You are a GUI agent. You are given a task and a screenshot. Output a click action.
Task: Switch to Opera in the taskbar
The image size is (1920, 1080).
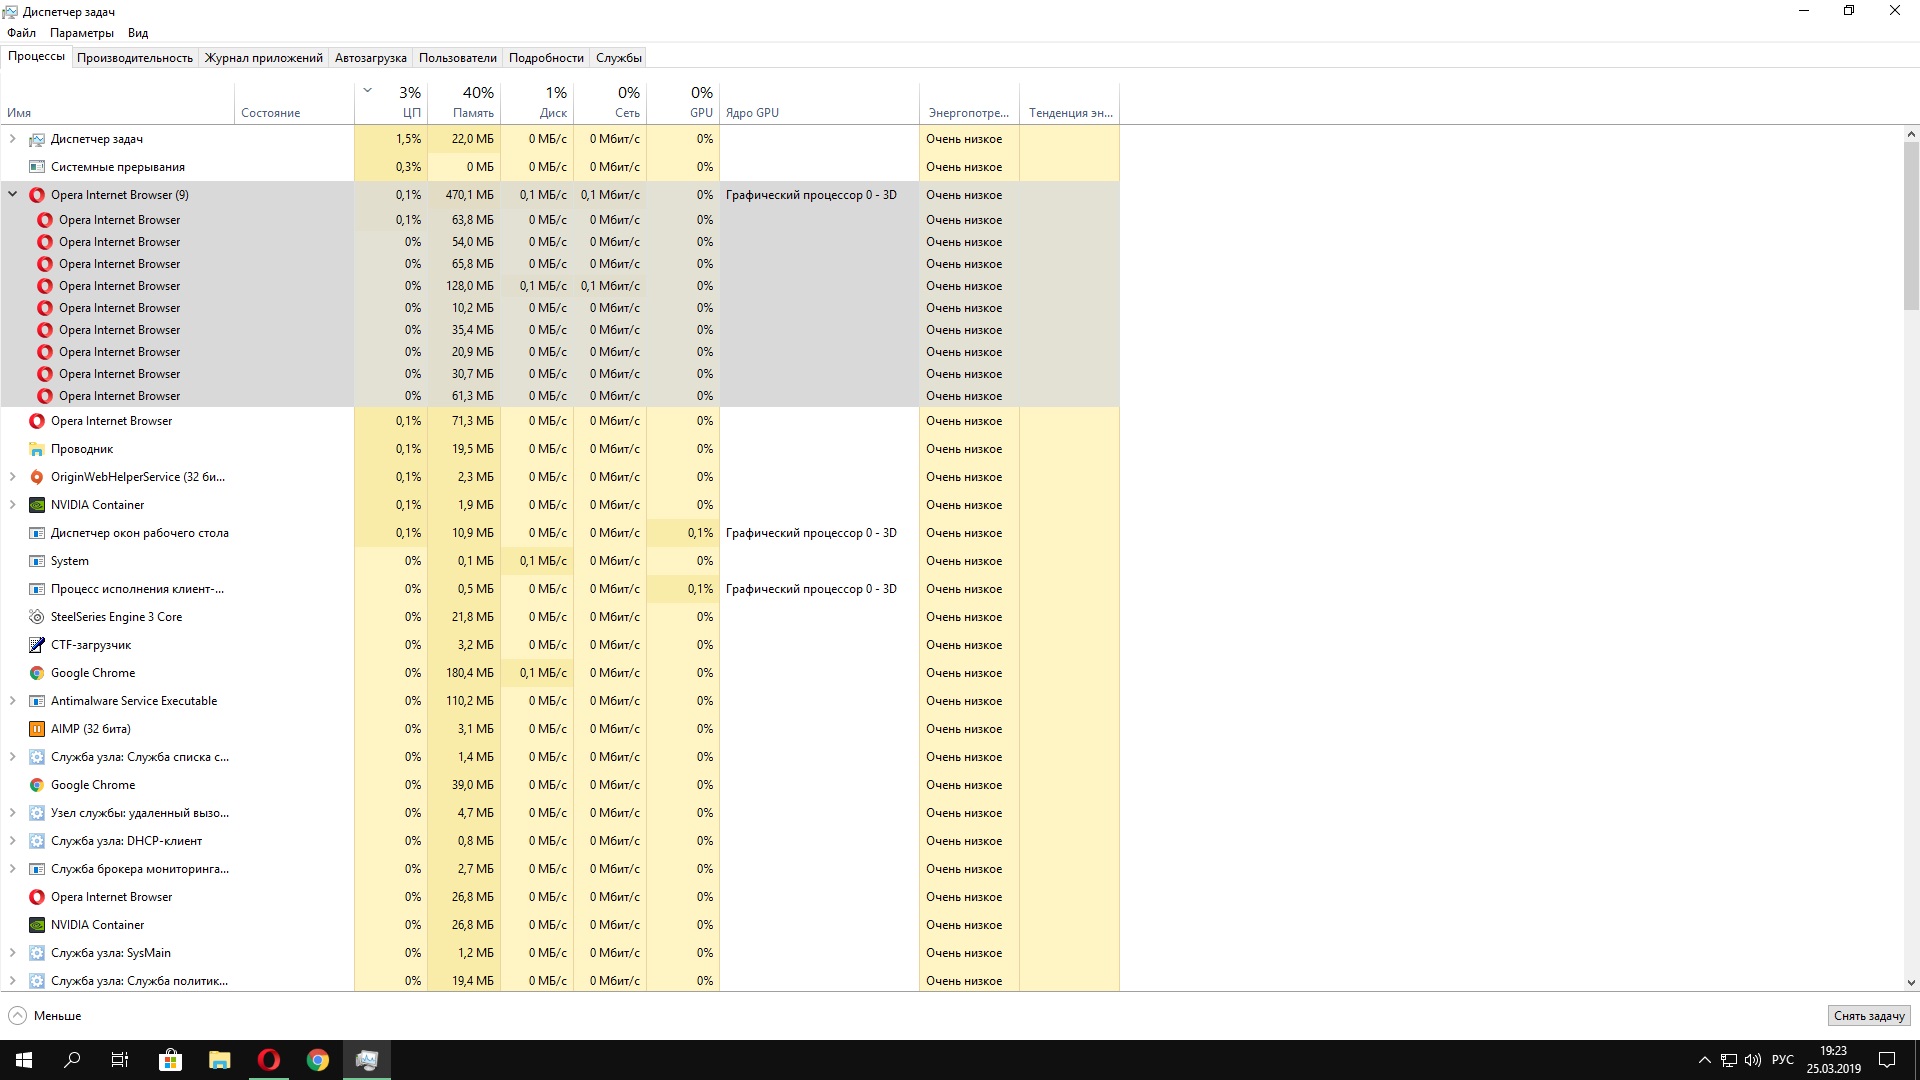click(269, 1060)
